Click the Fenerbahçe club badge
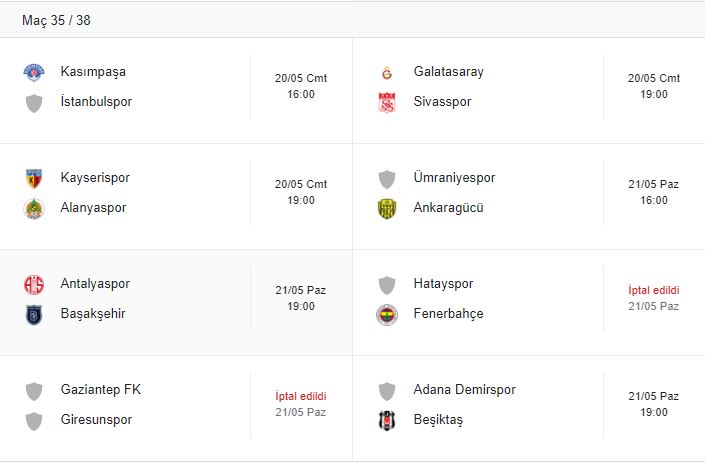Image resolution: width=705 pixels, height=463 pixels. coord(387,314)
